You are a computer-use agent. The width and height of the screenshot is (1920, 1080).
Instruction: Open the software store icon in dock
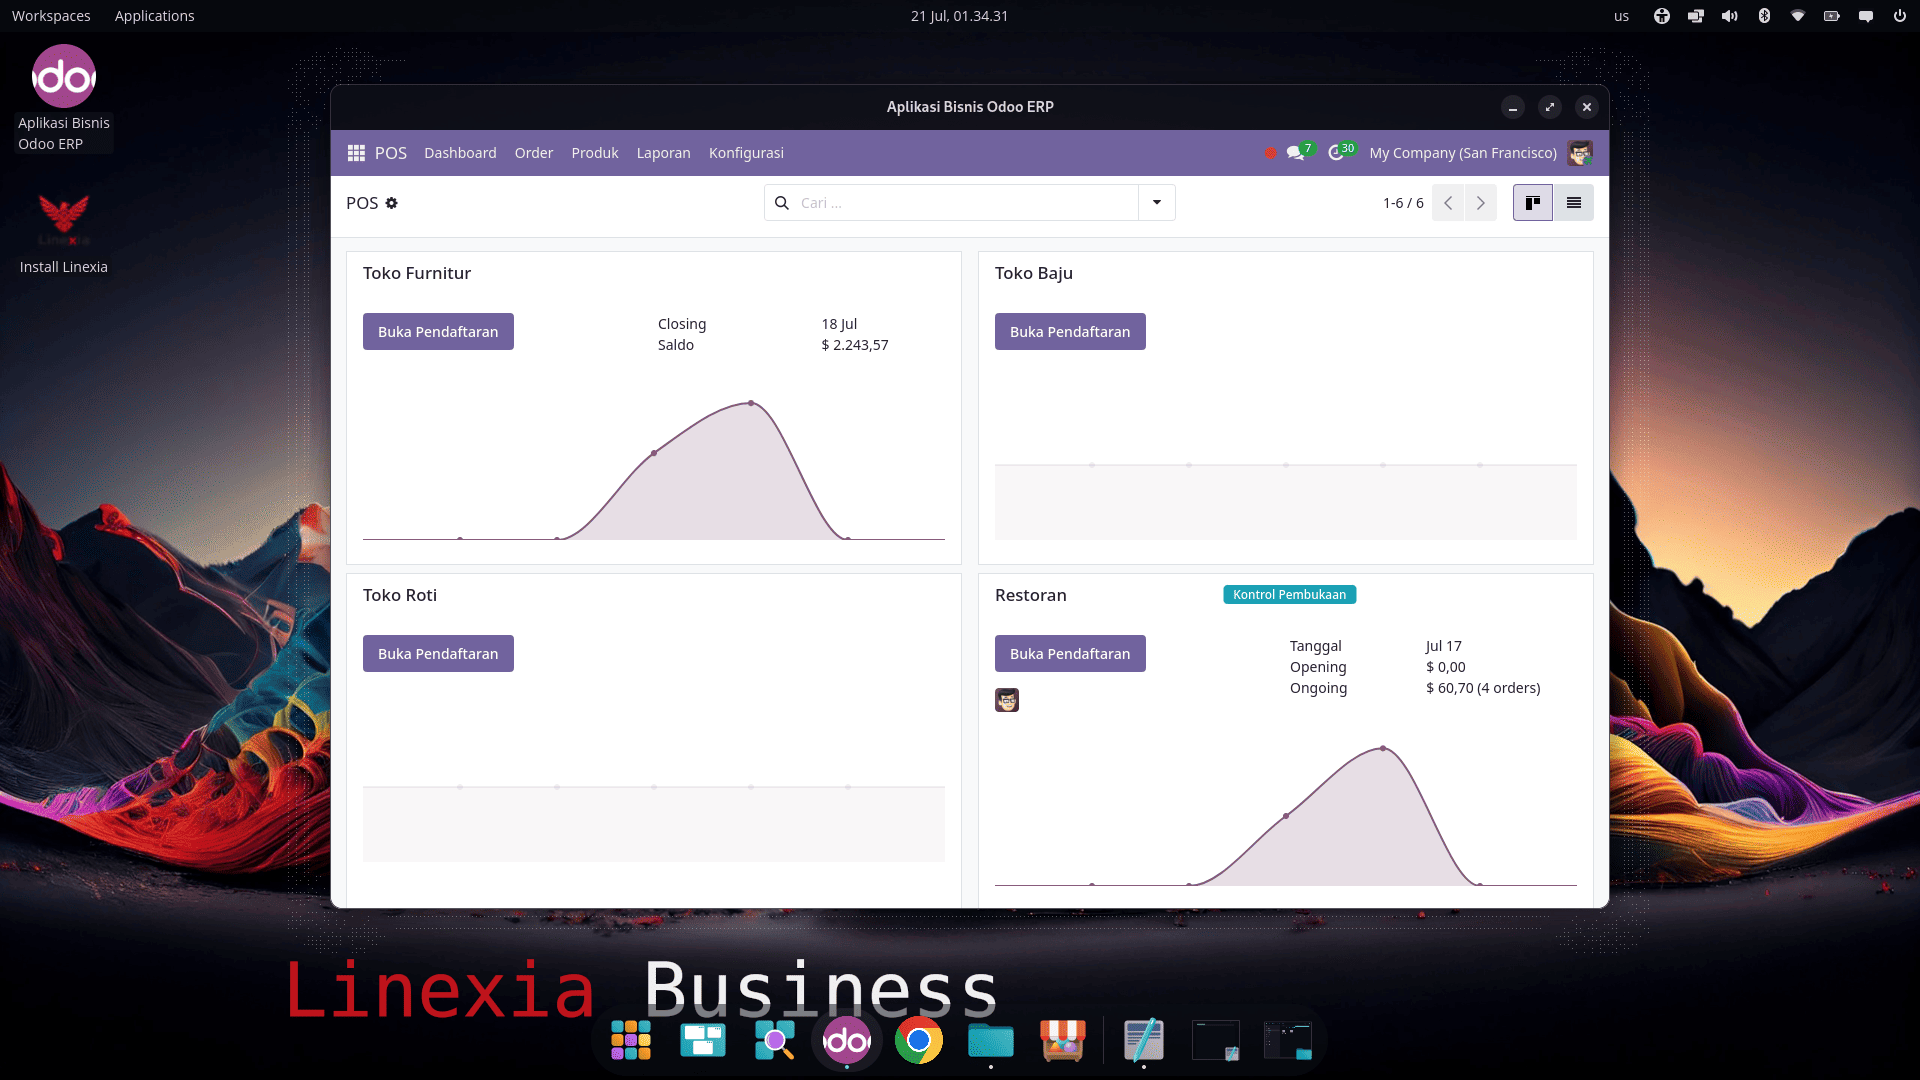(x=1063, y=1040)
